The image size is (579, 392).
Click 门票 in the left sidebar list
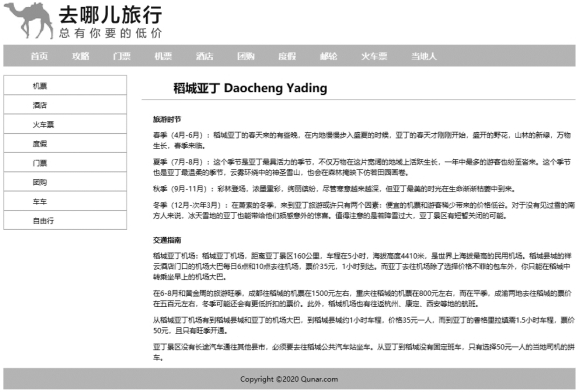coord(65,162)
